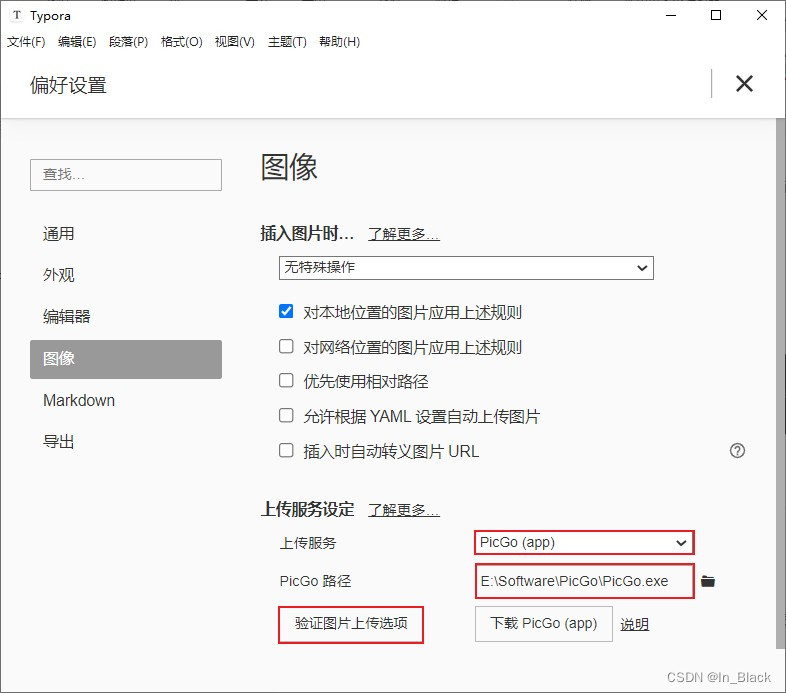Open the 无特殊操作 dropdown
The image size is (786, 693).
(466, 268)
